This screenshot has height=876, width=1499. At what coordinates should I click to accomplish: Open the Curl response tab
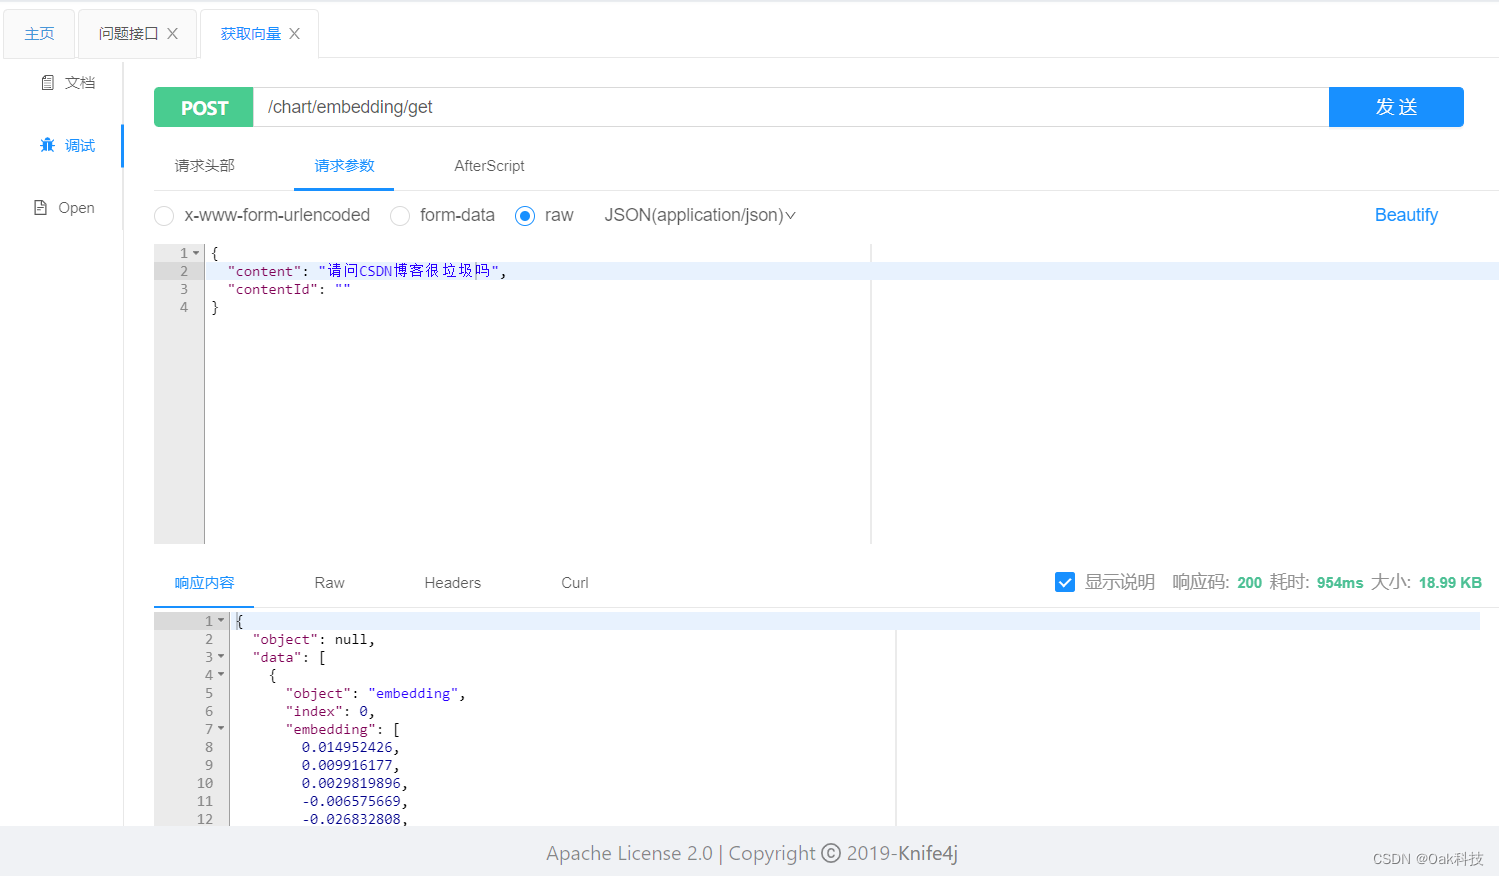coord(575,583)
